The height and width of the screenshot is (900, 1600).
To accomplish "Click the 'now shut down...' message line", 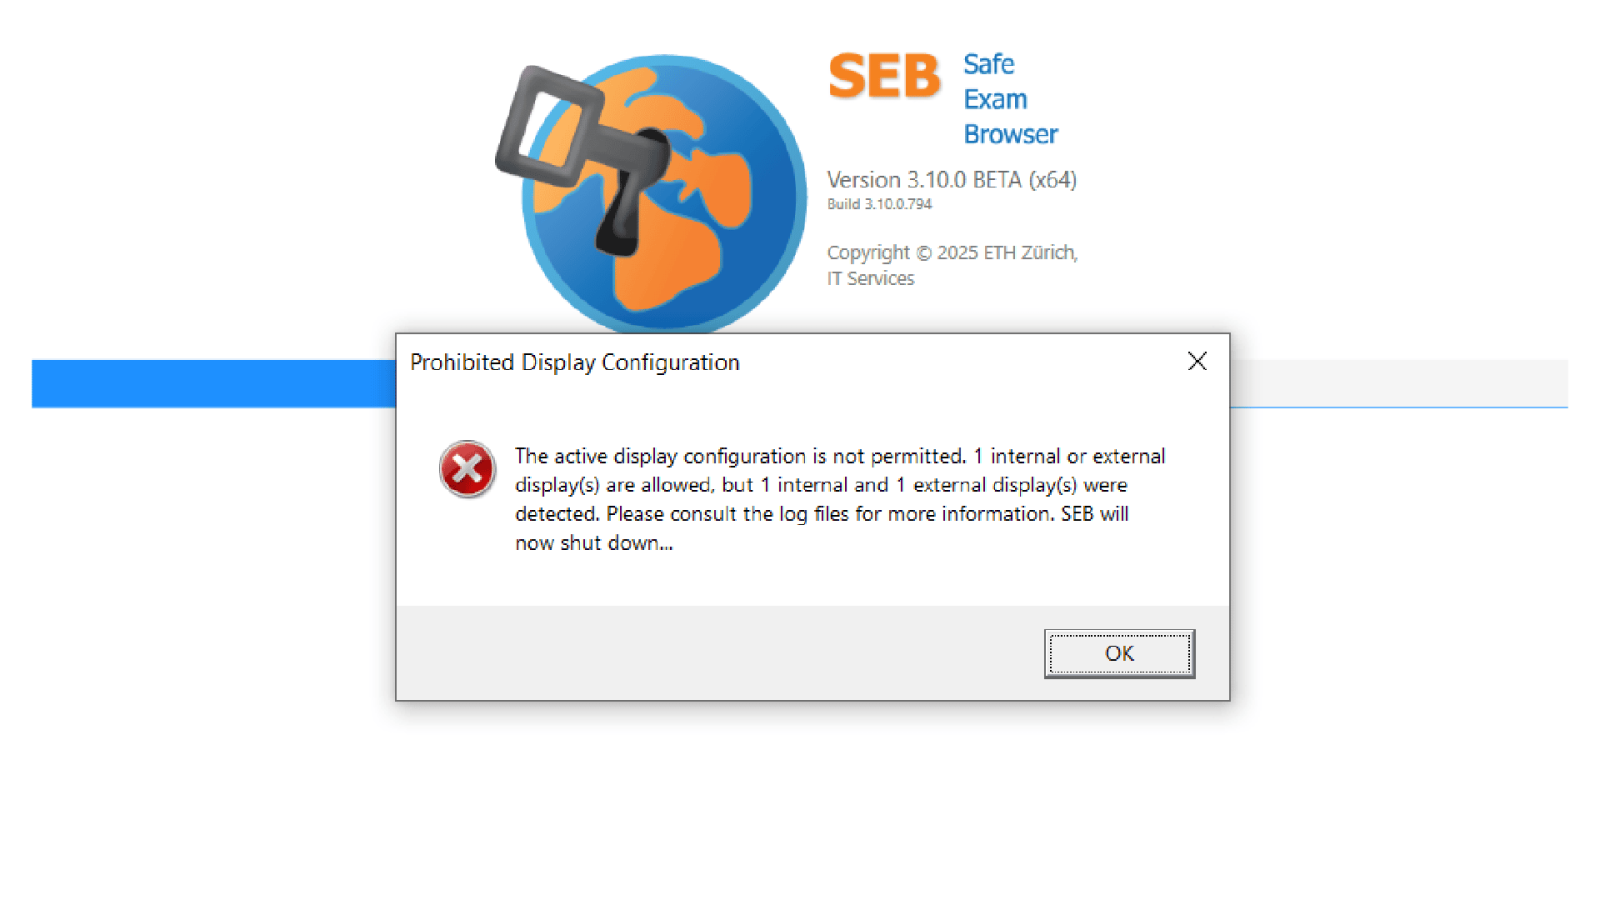I will 594,543.
